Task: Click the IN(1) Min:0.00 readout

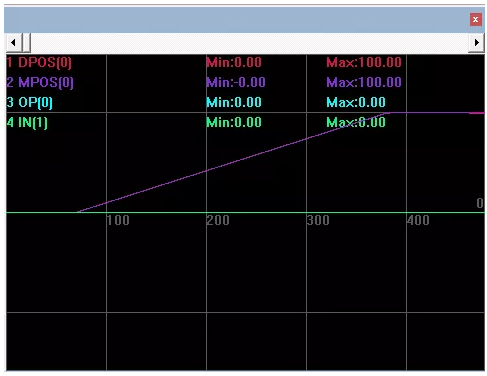Action: 234,122
